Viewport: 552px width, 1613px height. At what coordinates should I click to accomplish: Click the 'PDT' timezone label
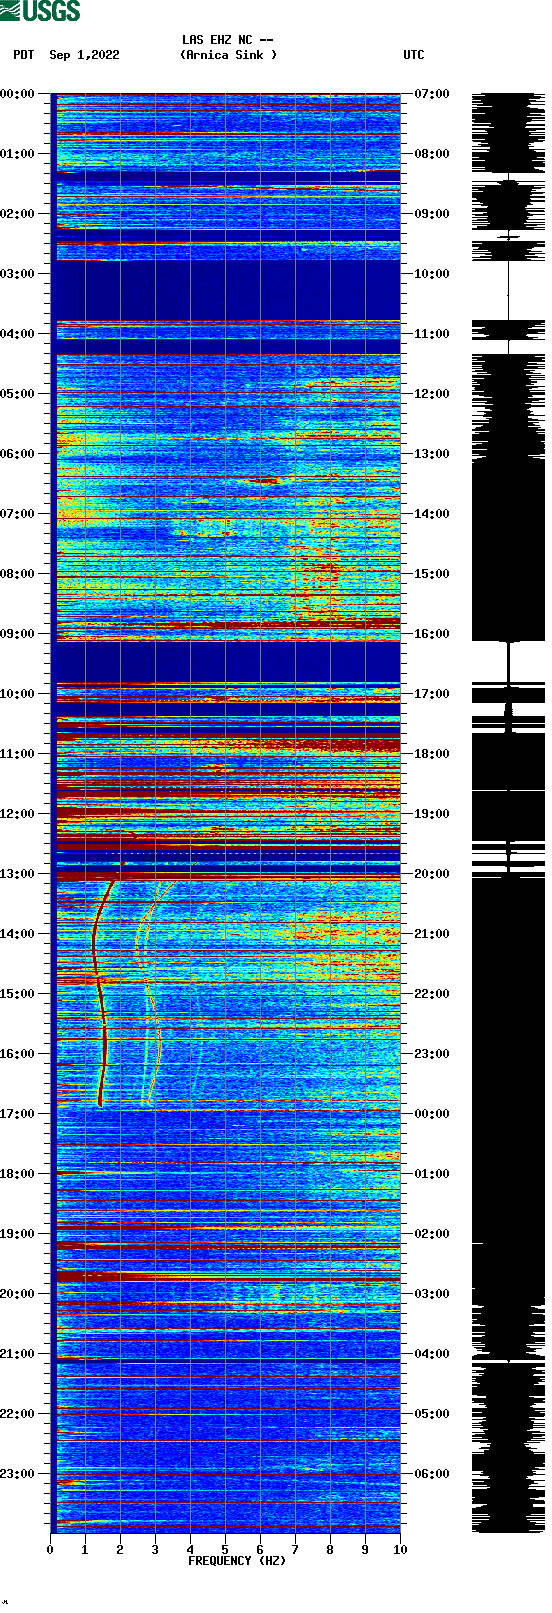tap(24, 55)
